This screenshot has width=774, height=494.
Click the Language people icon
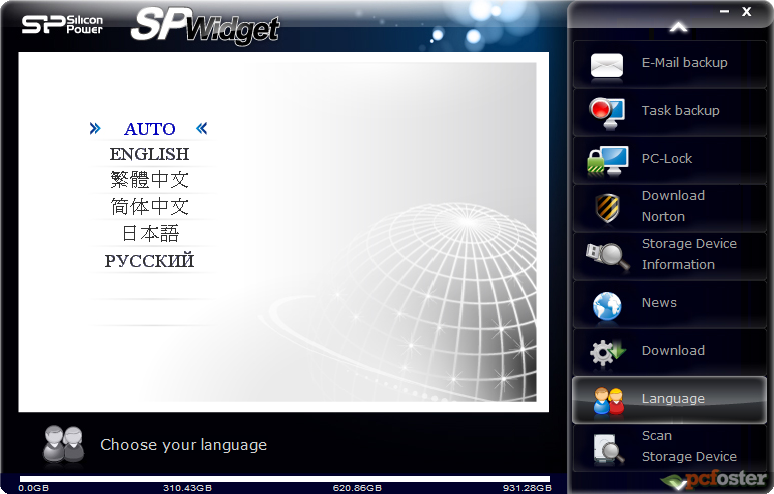pyautogui.click(x=608, y=400)
